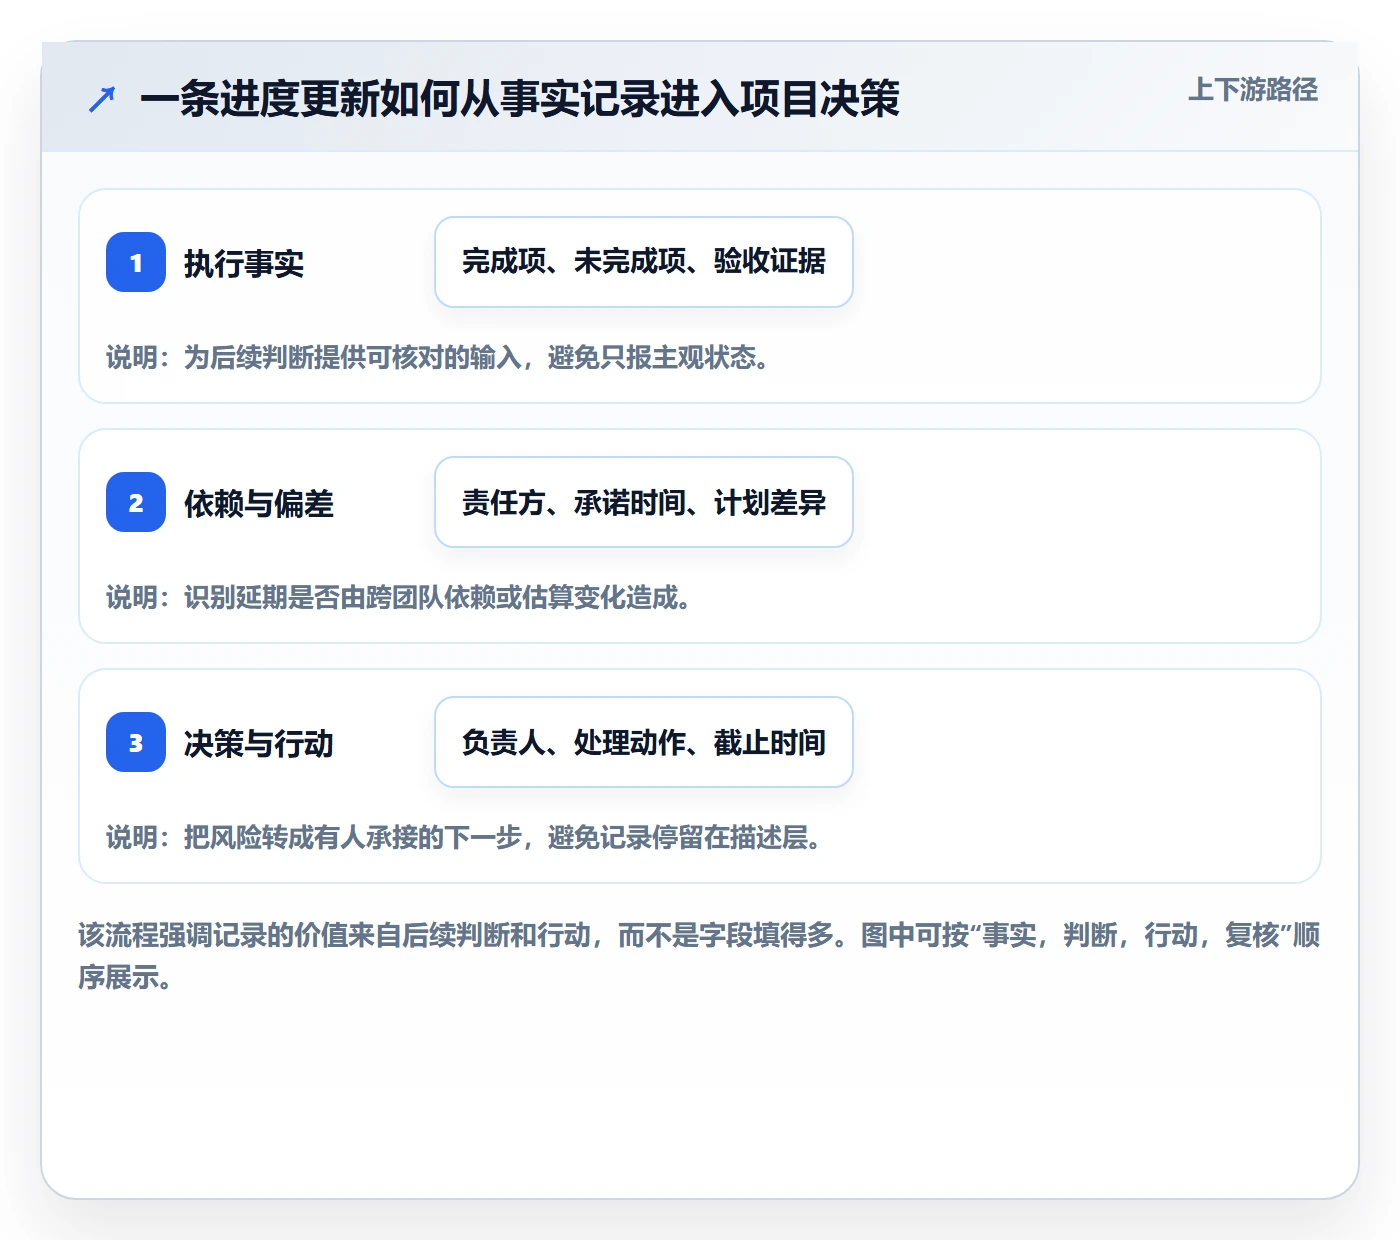Click the description starting with 为后续判断提供可核对的输入
Screen dimensions: 1400x1240
pos(438,358)
